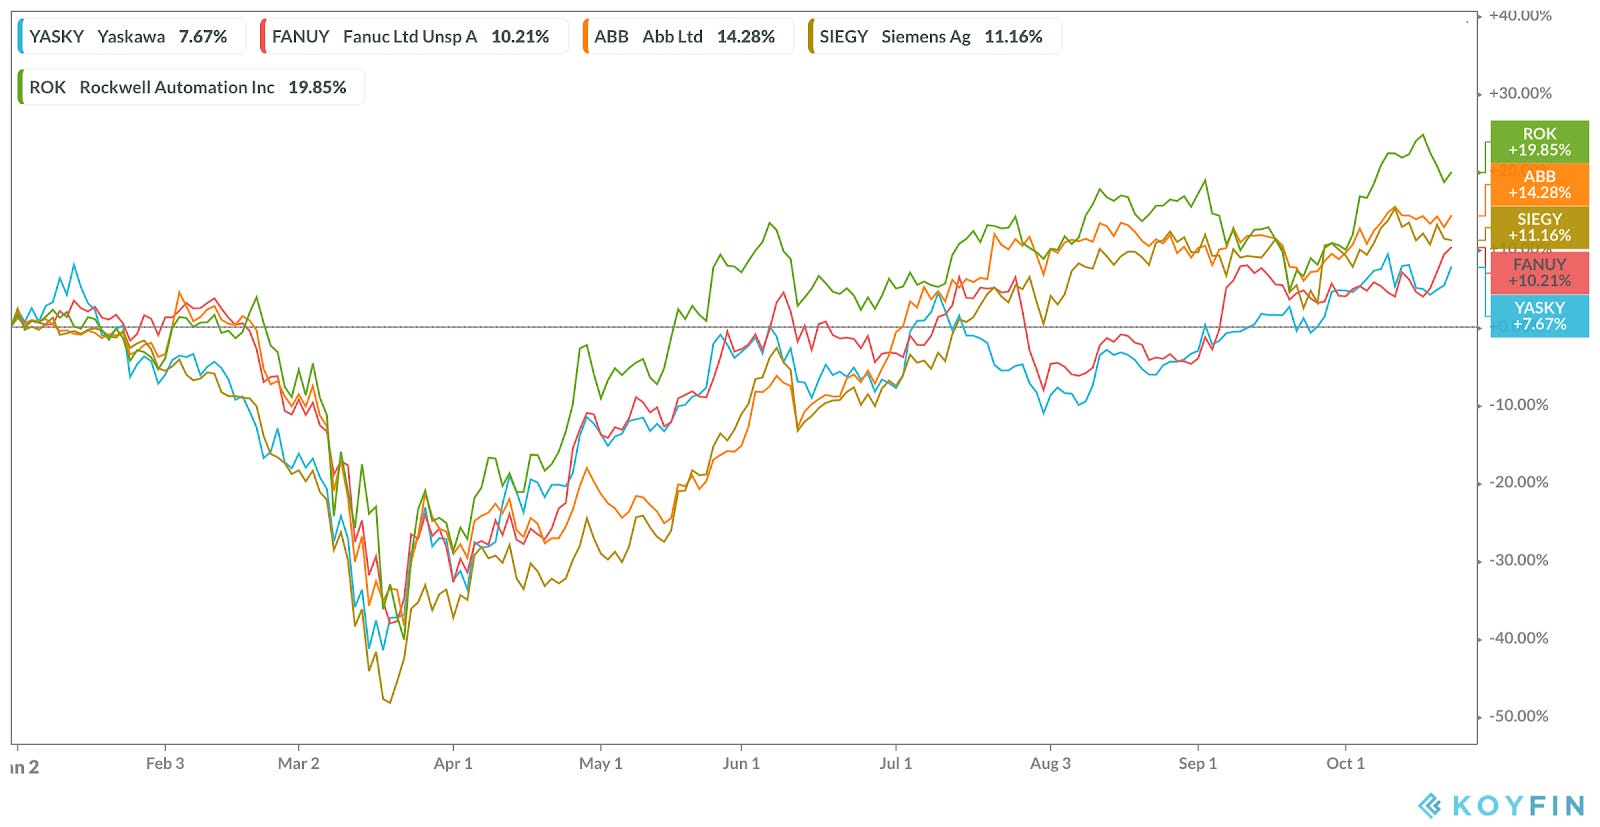
Task: Select the SIEGY Siemens Ag legend chip
Action: (x=934, y=36)
